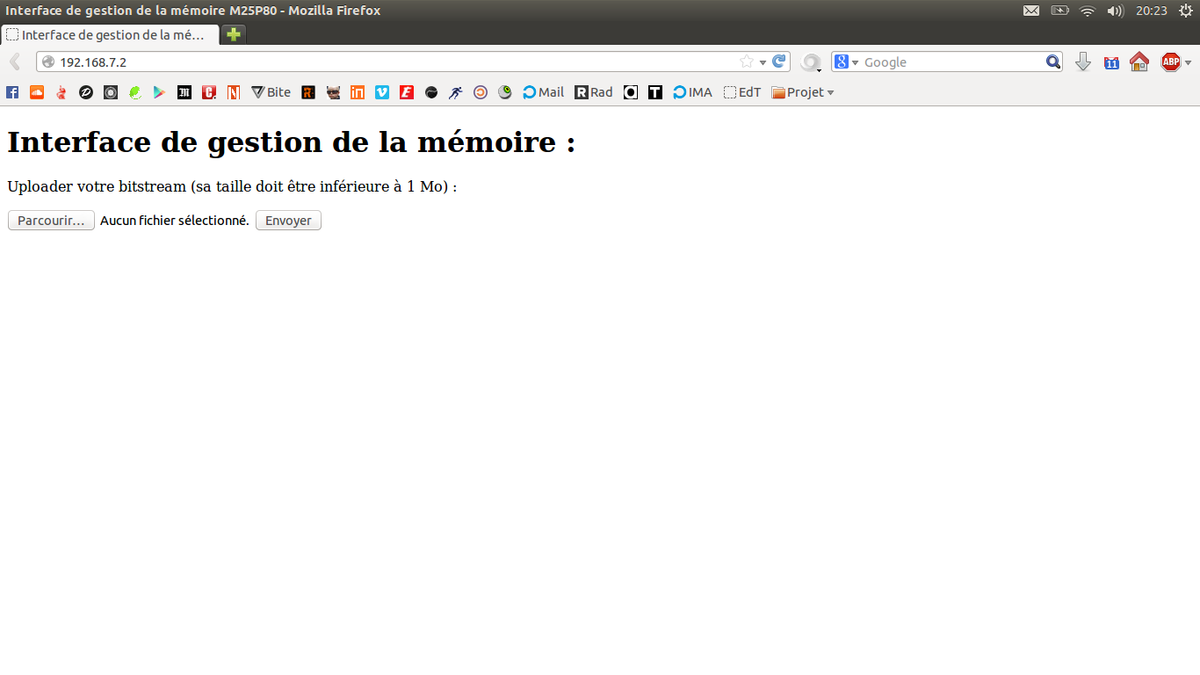
Task: Click the Parcourir... file browse button
Action: click(51, 221)
